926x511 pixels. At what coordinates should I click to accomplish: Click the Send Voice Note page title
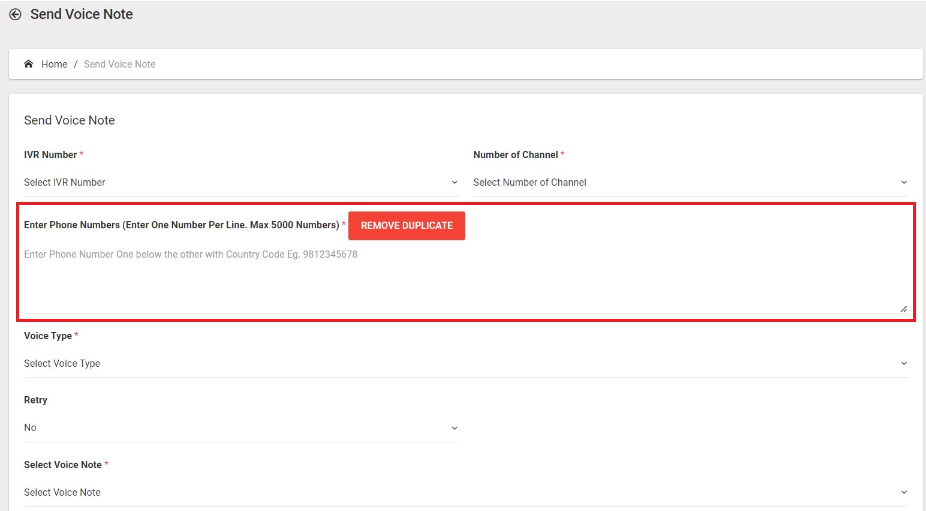tap(81, 14)
